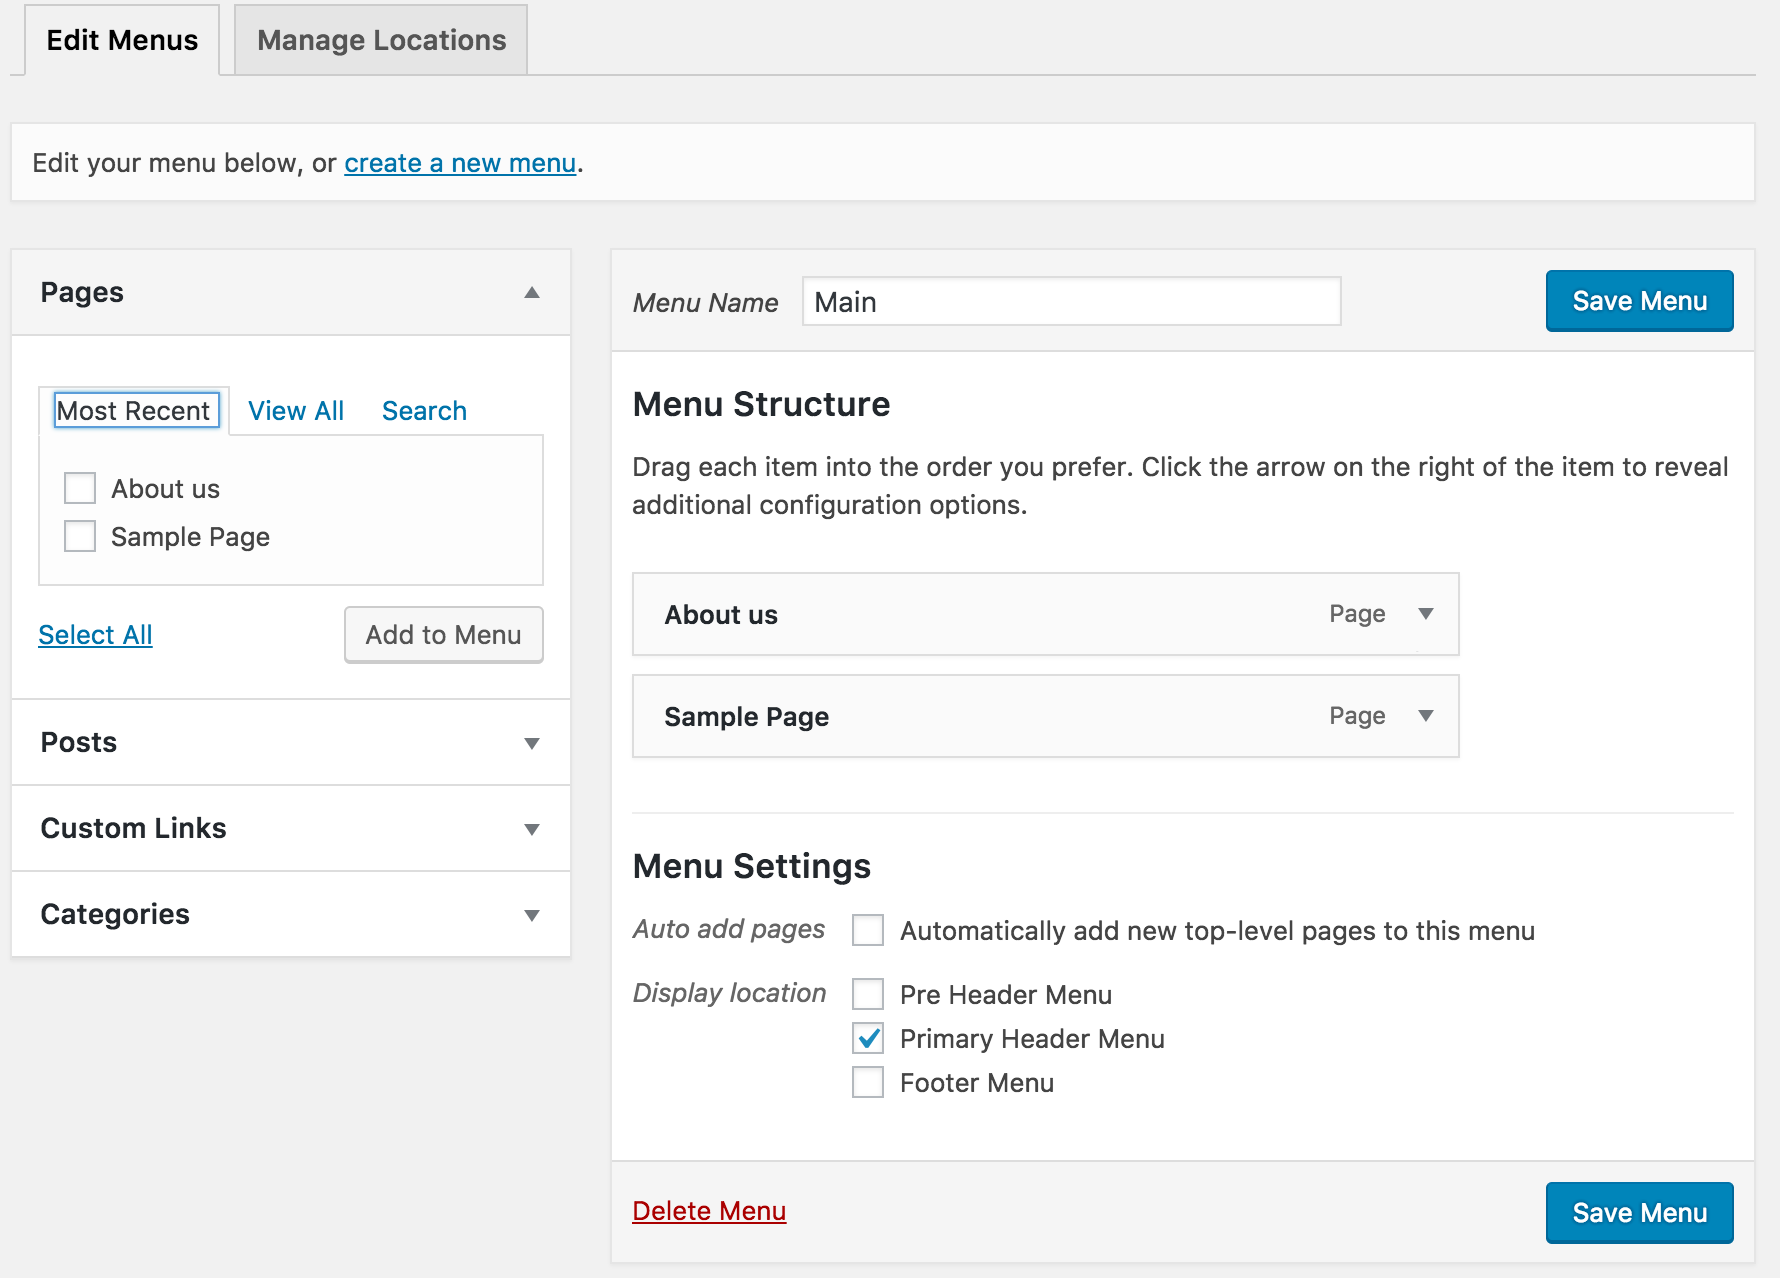The image size is (1780, 1278).
Task: Uncheck Primary Header Menu location
Action: [868, 1039]
